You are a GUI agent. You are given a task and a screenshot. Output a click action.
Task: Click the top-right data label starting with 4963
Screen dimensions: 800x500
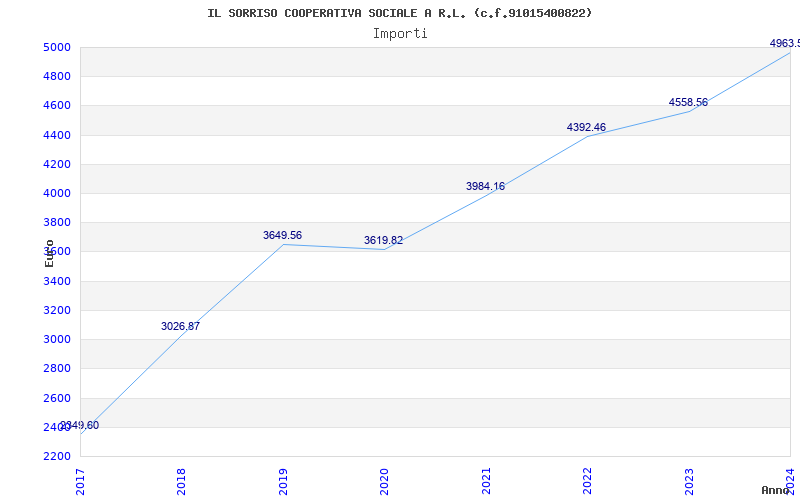785,44
